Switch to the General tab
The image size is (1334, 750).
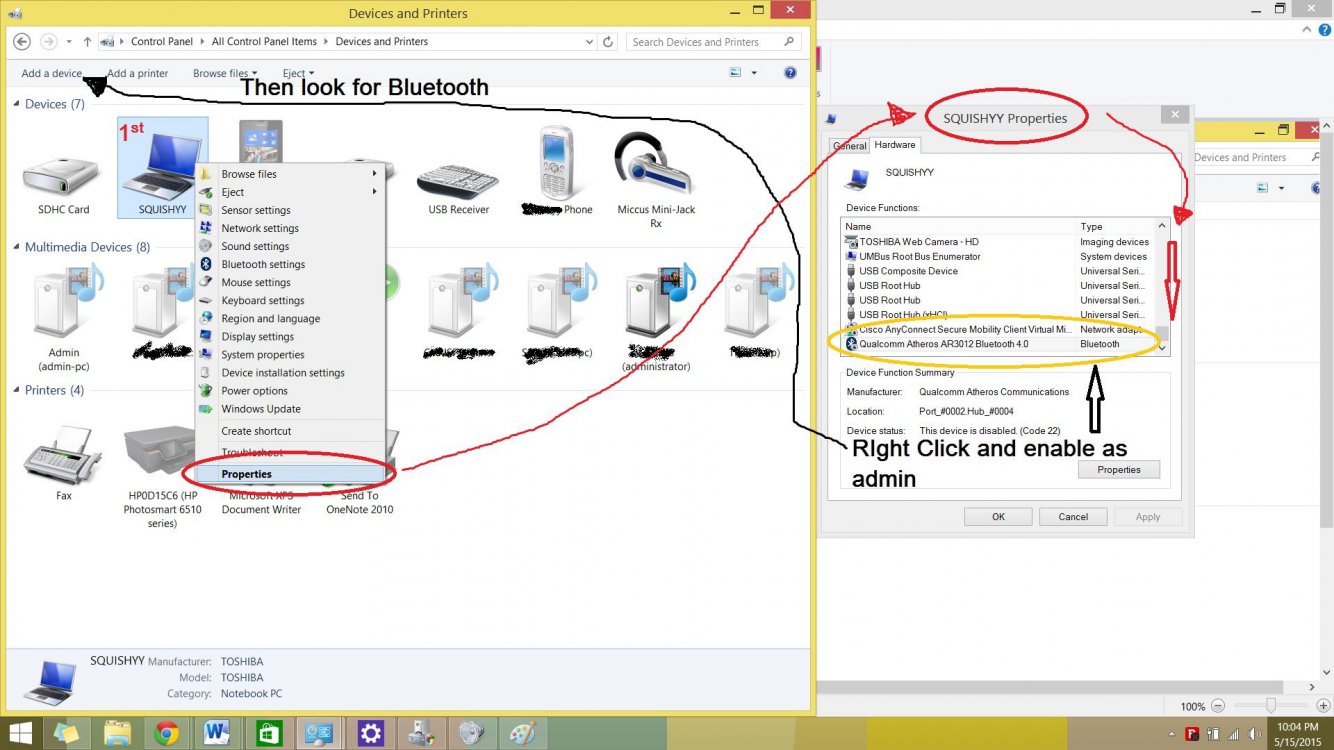click(x=850, y=146)
